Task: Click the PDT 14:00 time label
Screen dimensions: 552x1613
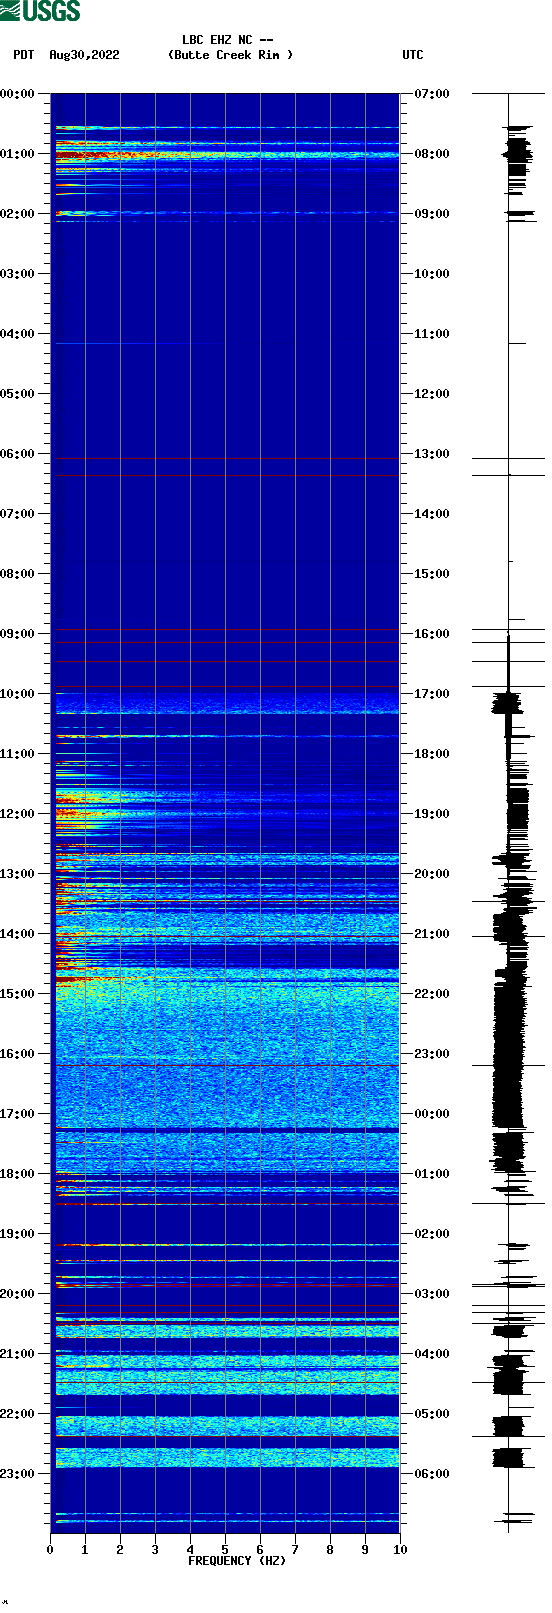Action: [18, 934]
